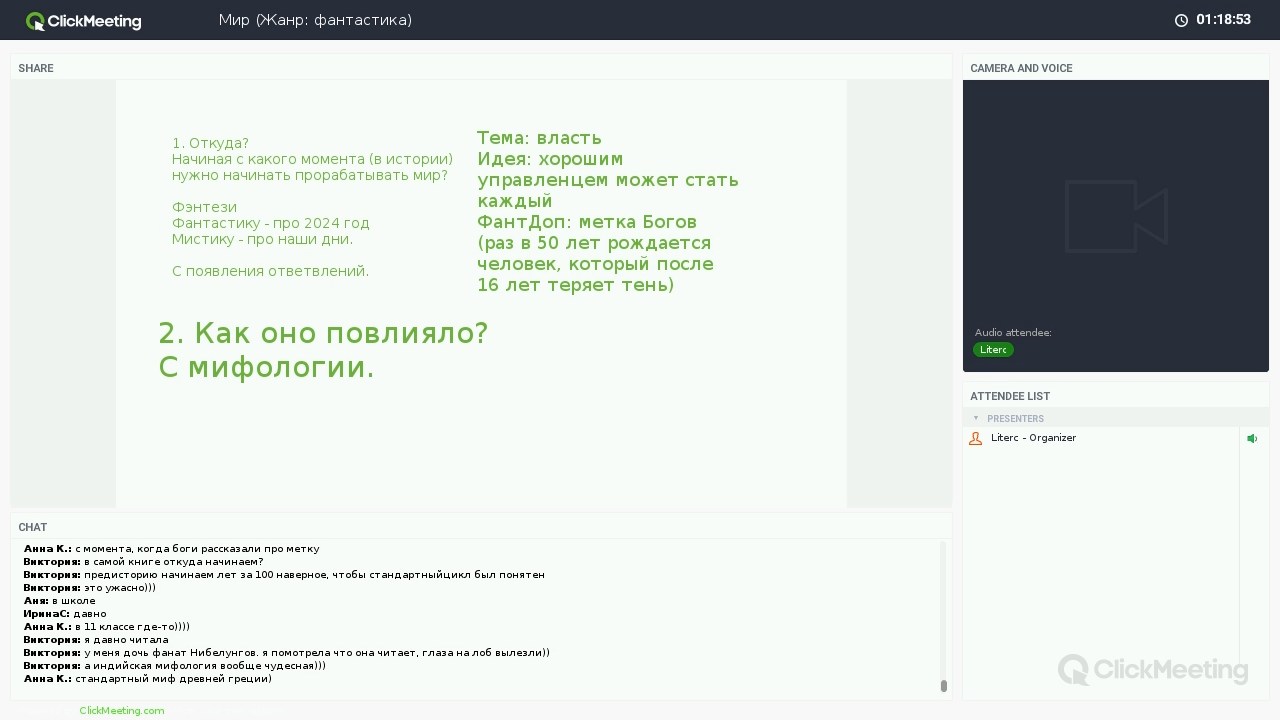Screen dimensions: 1280x720
Task: Click the ClickMeeting logo in header
Action: coord(84,21)
